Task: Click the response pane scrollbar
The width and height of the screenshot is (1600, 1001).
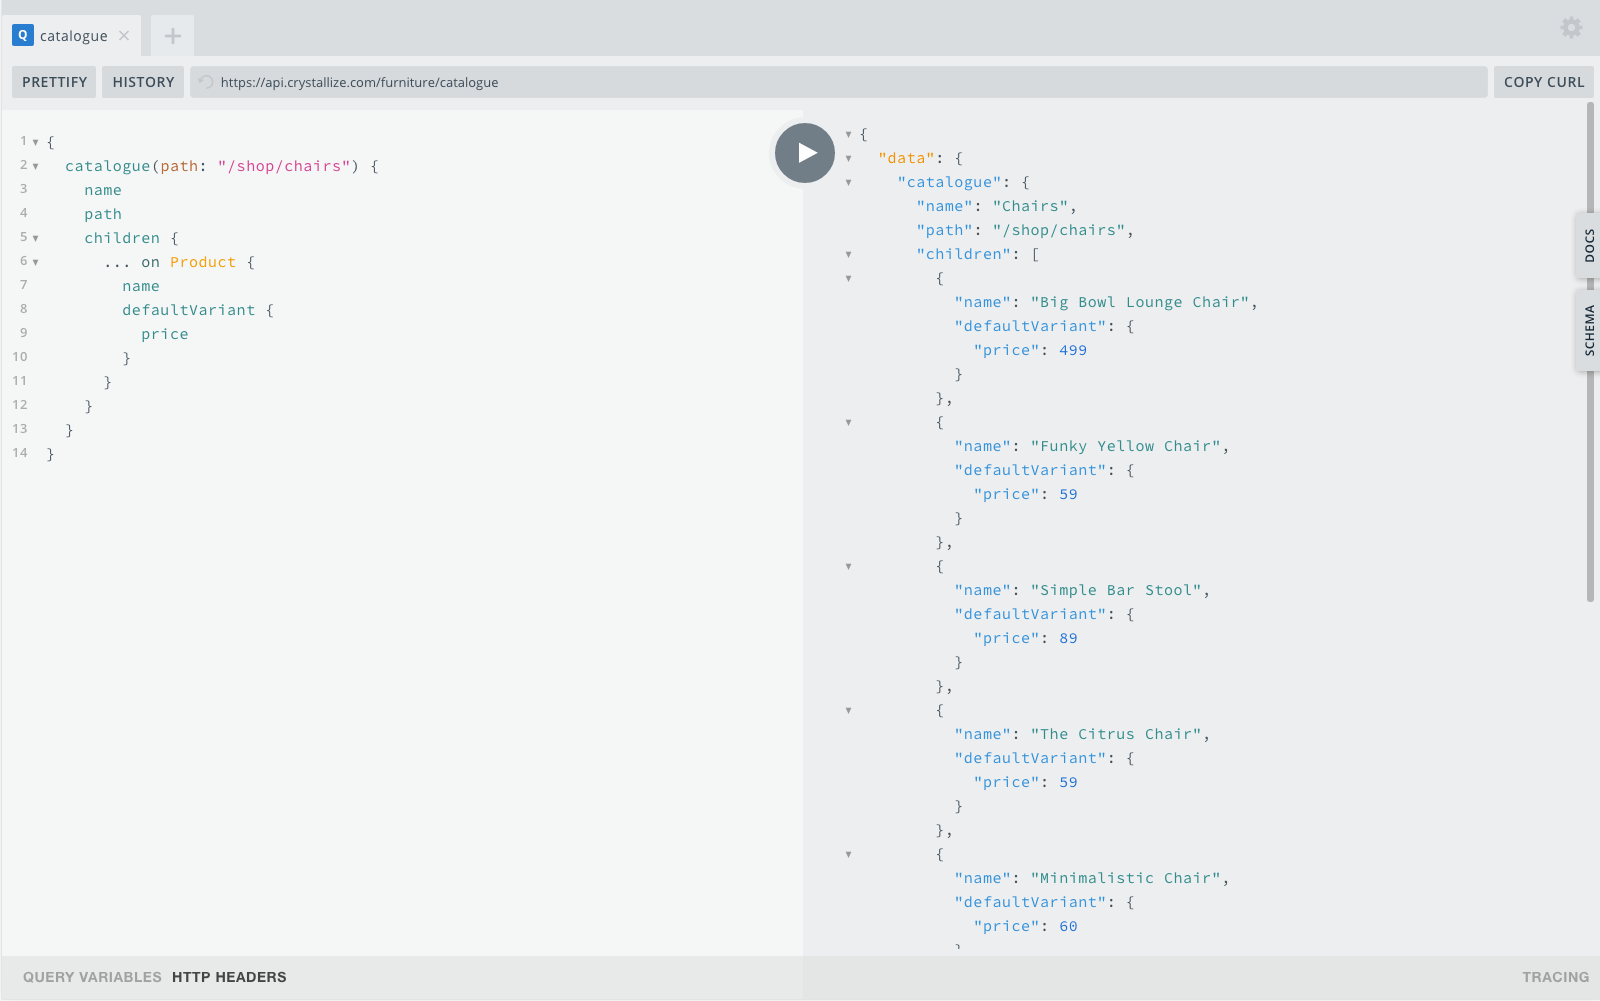Action: tap(1590, 352)
